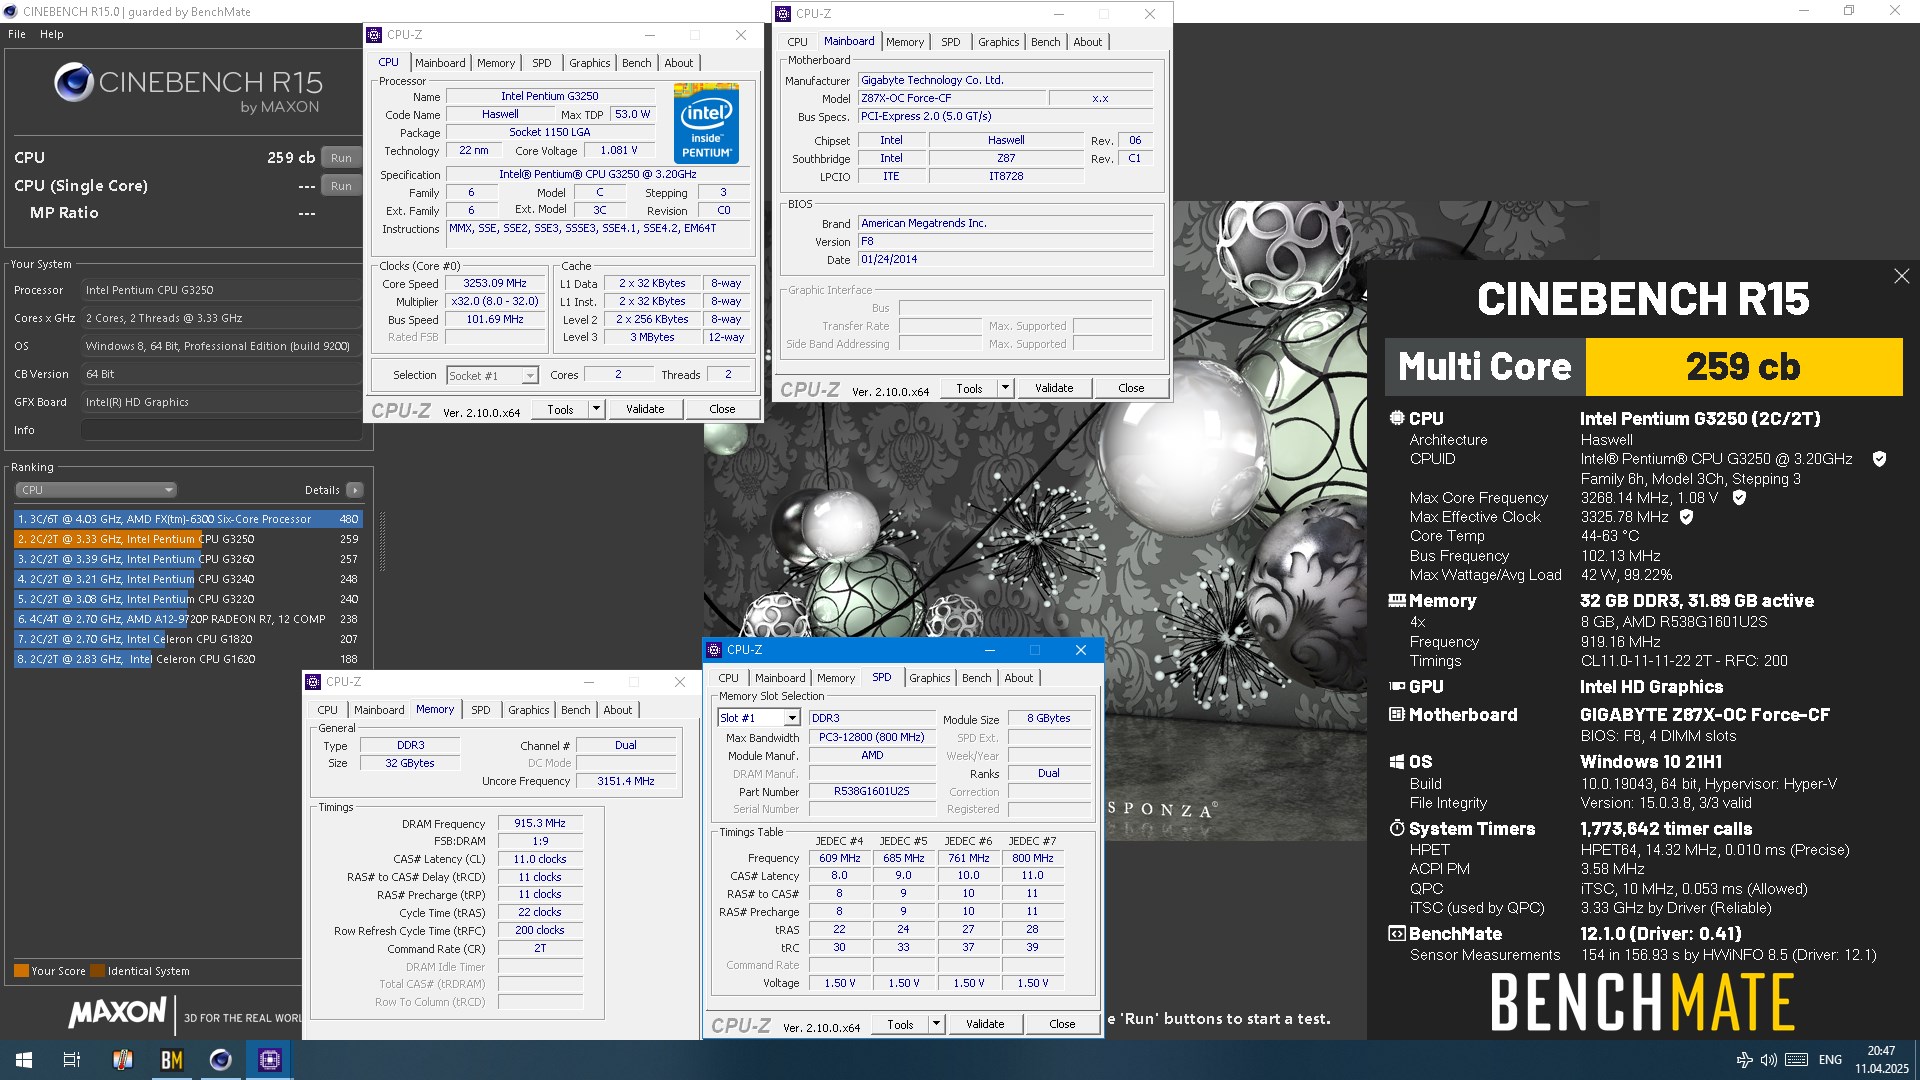Click shield icon beside Max Core Frequency

point(1739,497)
